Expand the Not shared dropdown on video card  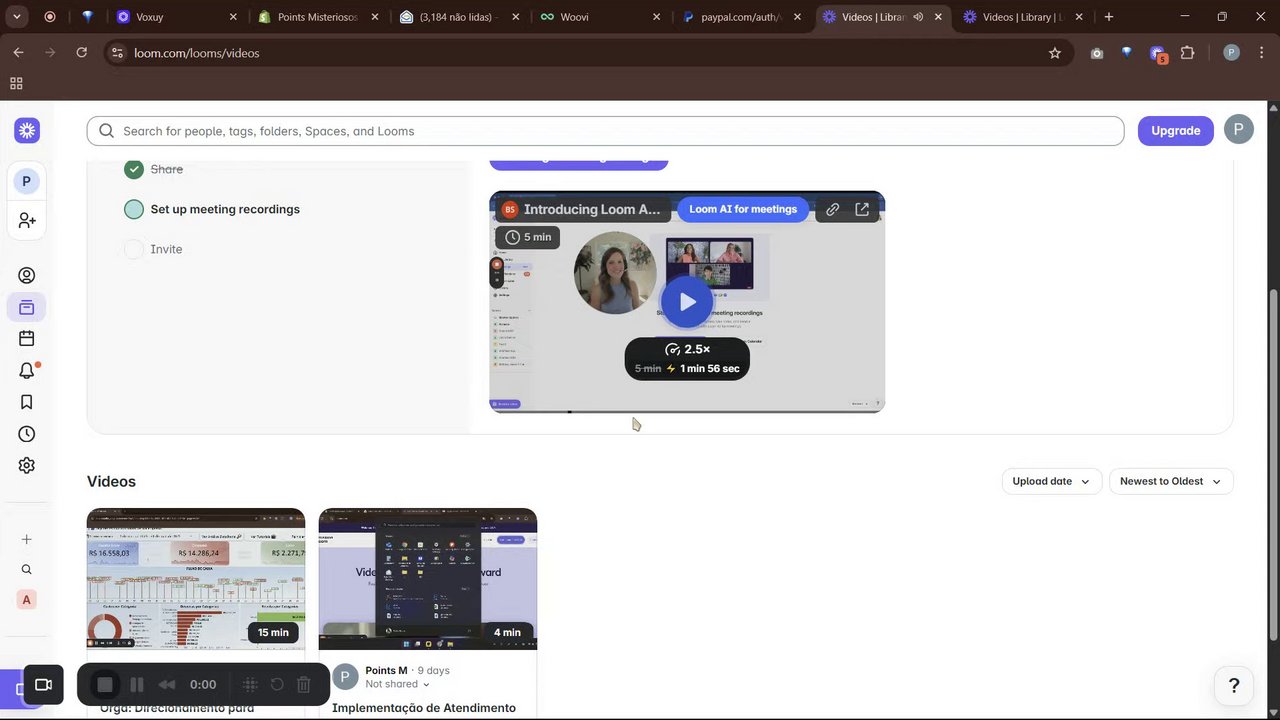tap(397, 684)
